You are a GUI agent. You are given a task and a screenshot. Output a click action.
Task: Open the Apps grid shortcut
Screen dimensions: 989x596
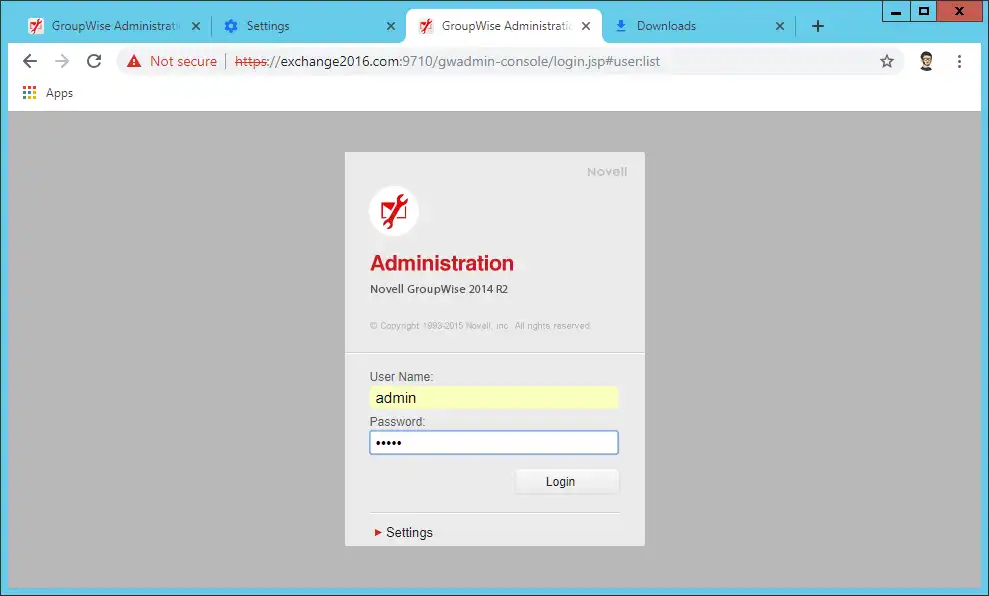point(30,93)
